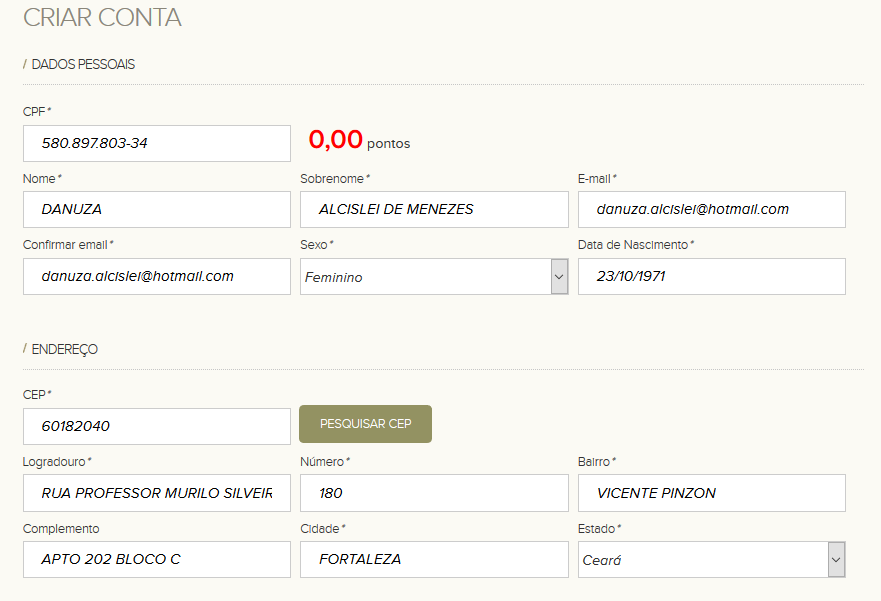Viewport: 881px width, 601px height.
Task: Select the Logradouro address field
Action: click(157, 493)
